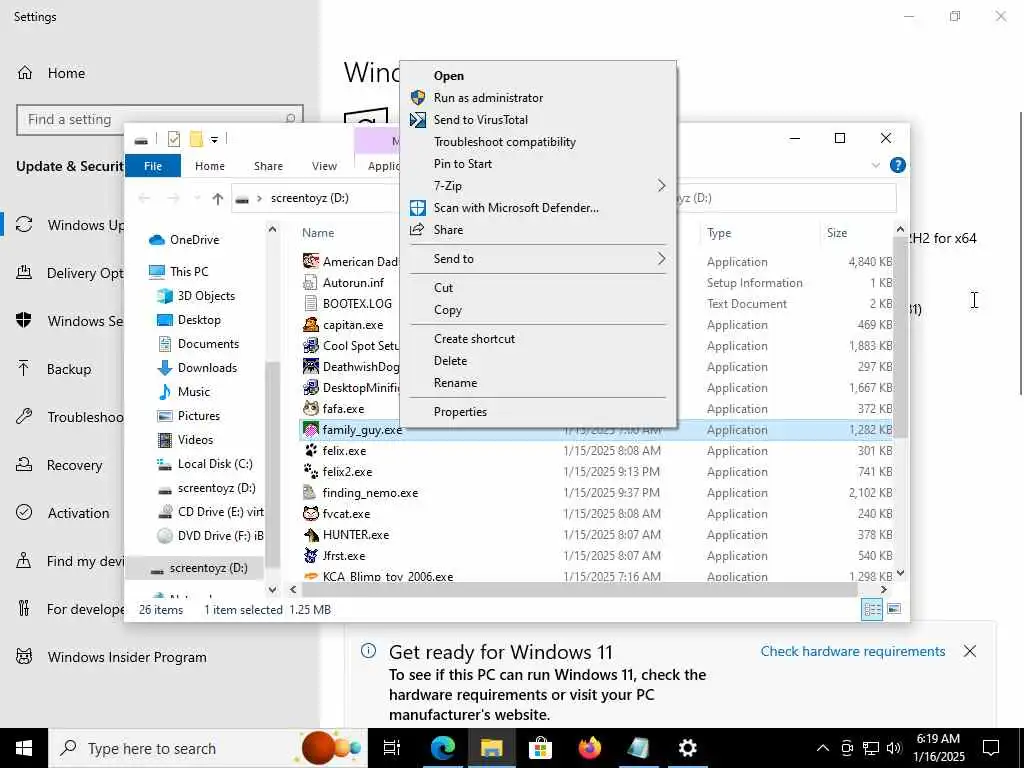Viewport: 1024px width, 768px height.
Task: Click the New folder quick access icon
Action: tap(196, 139)
